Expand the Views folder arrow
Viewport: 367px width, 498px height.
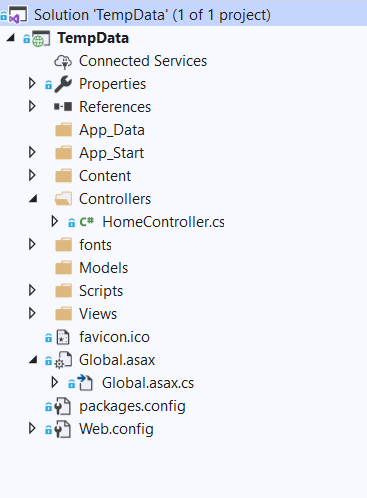click(x=32, y=314)
